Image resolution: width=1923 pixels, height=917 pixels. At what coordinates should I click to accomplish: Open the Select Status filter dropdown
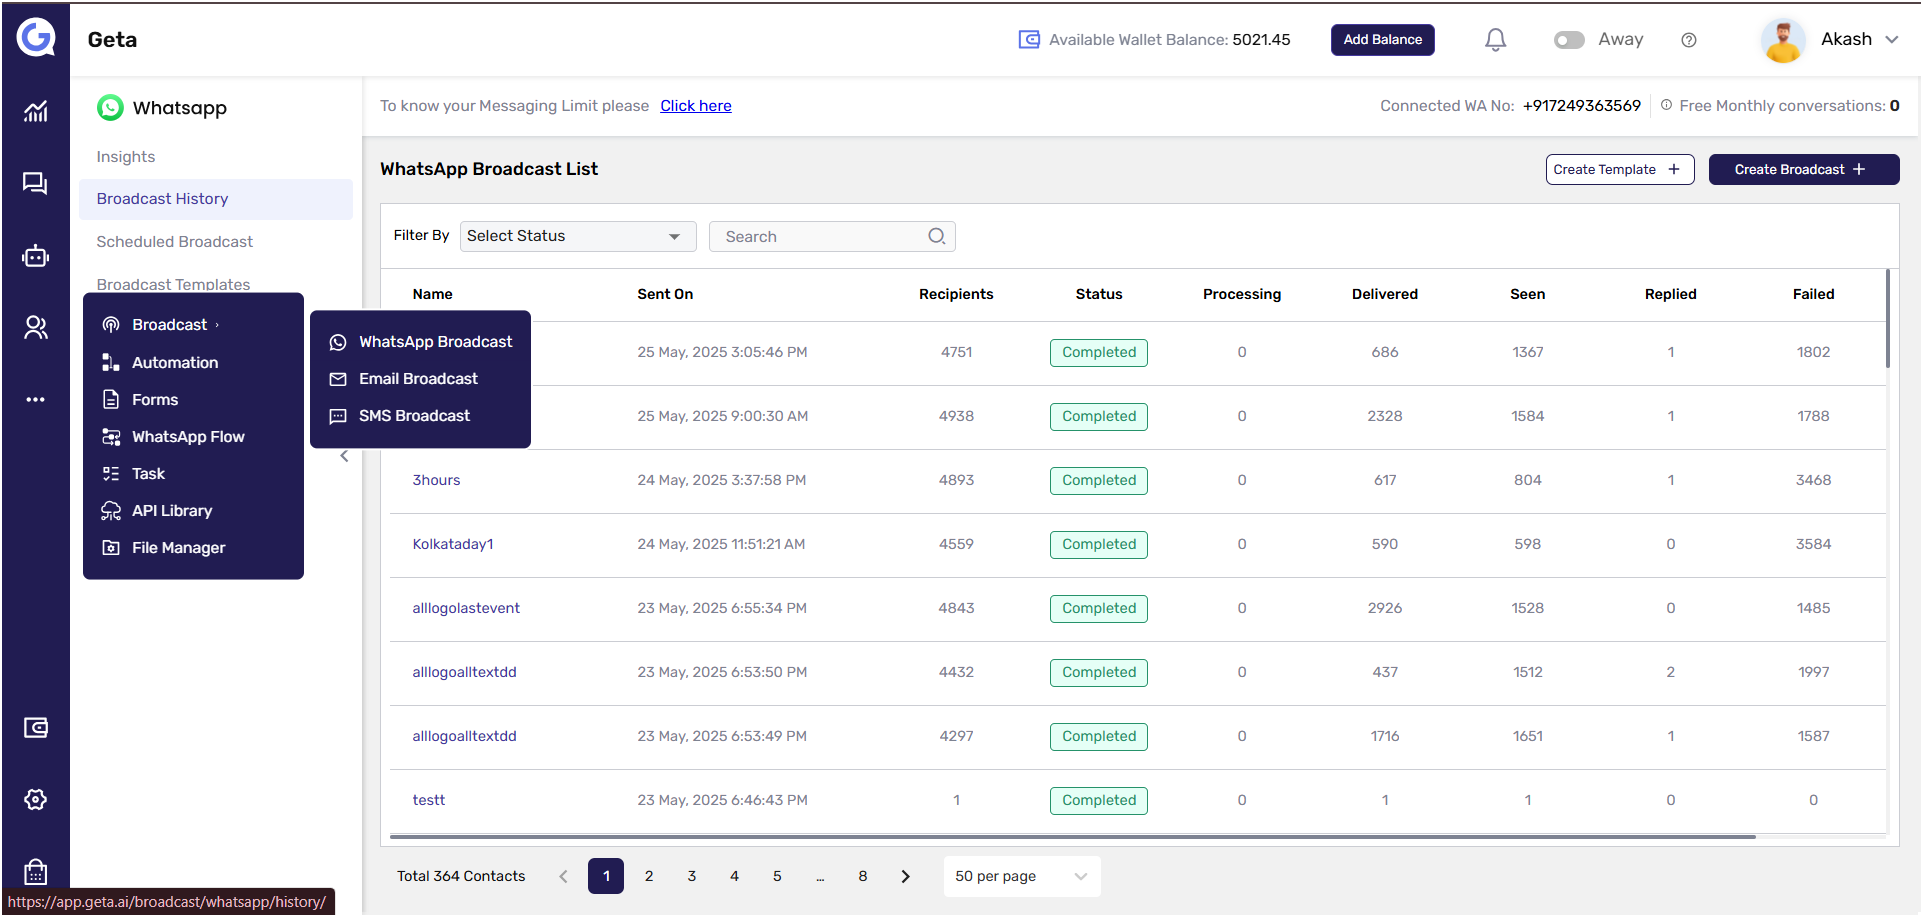point(577,236)
